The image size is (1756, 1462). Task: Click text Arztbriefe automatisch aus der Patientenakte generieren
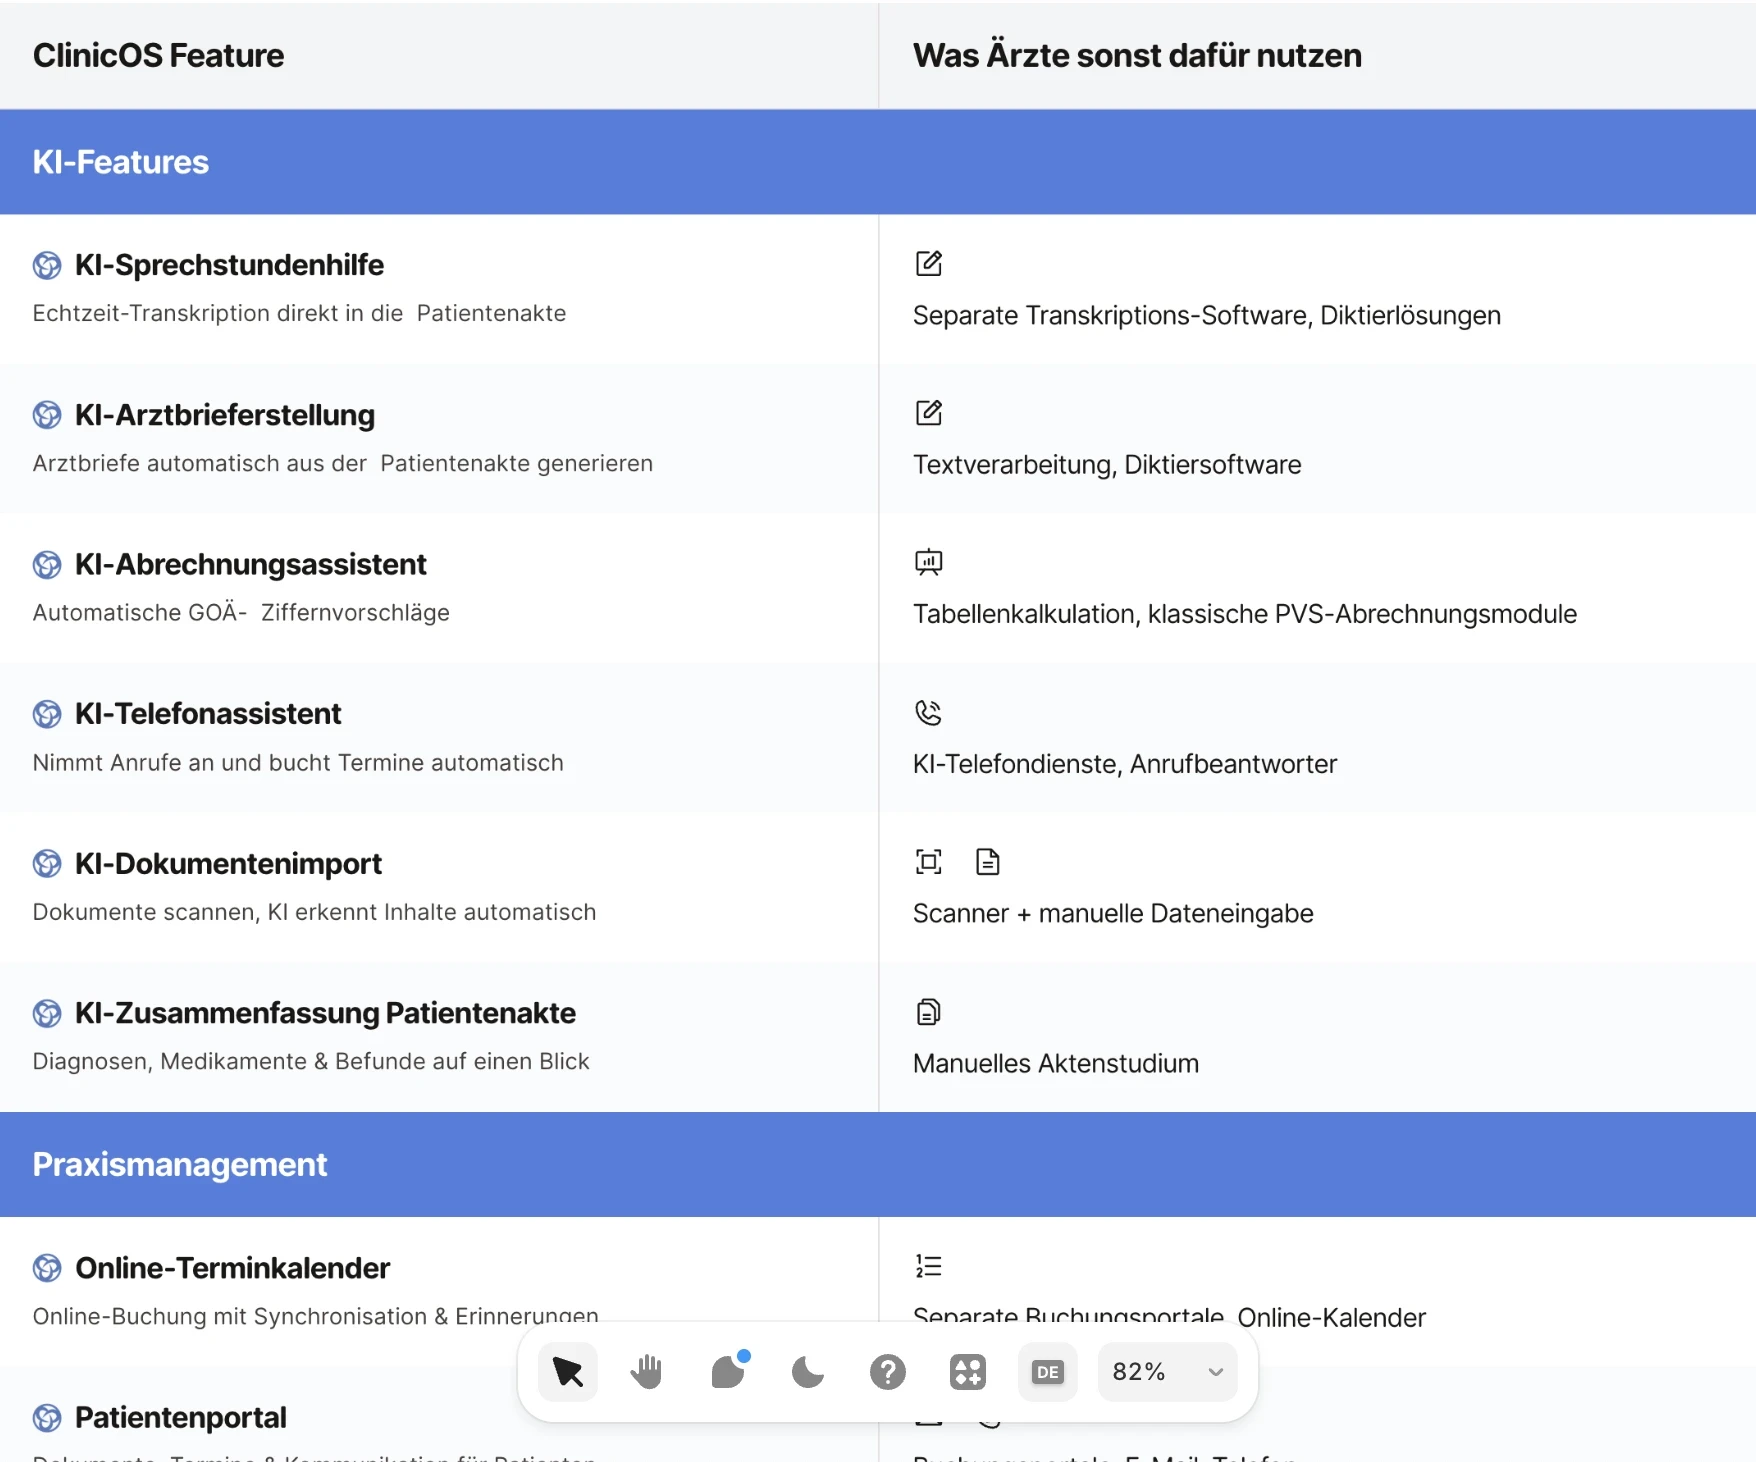tap(343, 463)
